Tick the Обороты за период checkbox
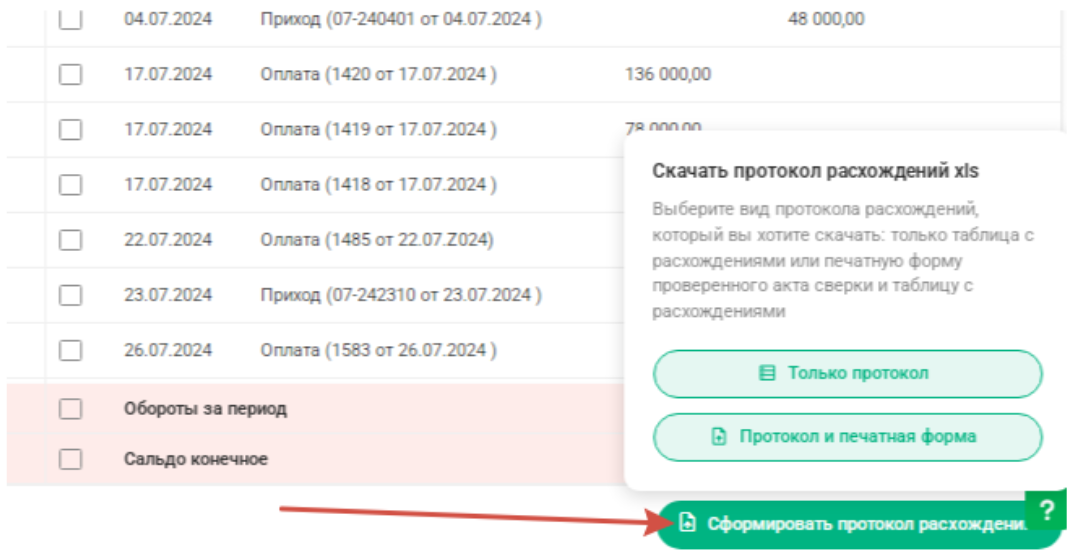Screen dimensions: 1071x559 [70, 409]
